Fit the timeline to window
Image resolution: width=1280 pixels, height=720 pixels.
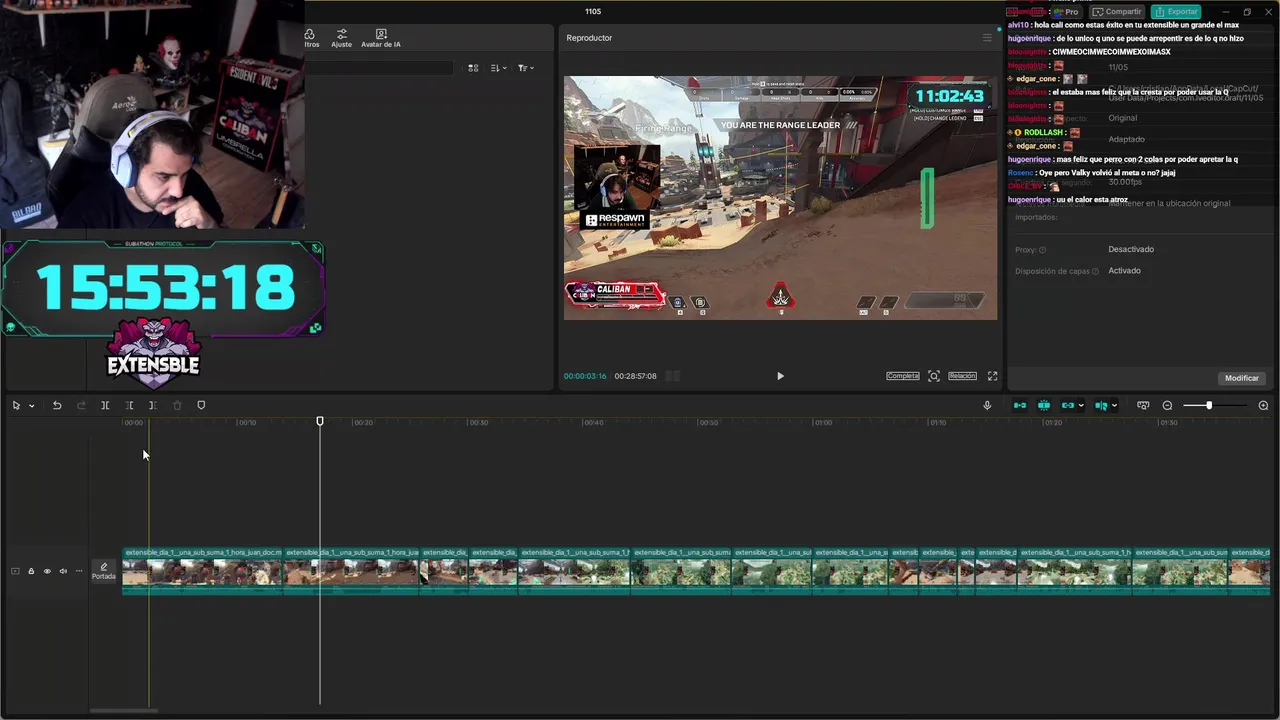tap(1143, 405)
